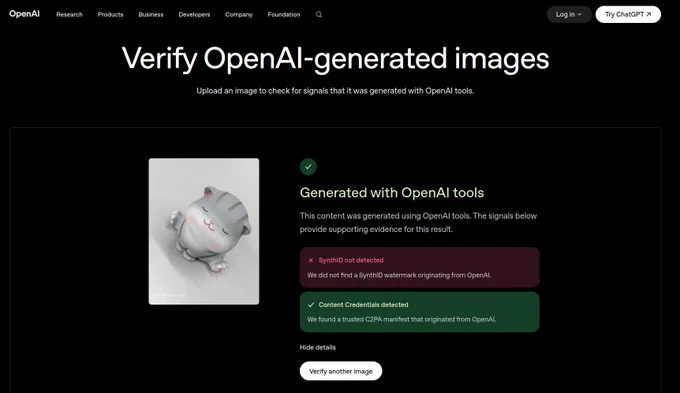Screen dimensions: 680x393
Task: Click the Content Credentials detected panel
Action: pyautogui.click(x=419, y=312)
